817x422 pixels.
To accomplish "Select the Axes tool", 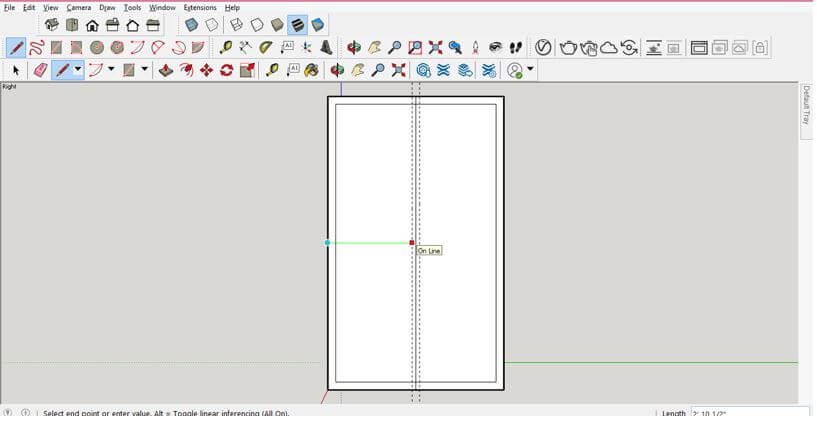I will (306, 48).
